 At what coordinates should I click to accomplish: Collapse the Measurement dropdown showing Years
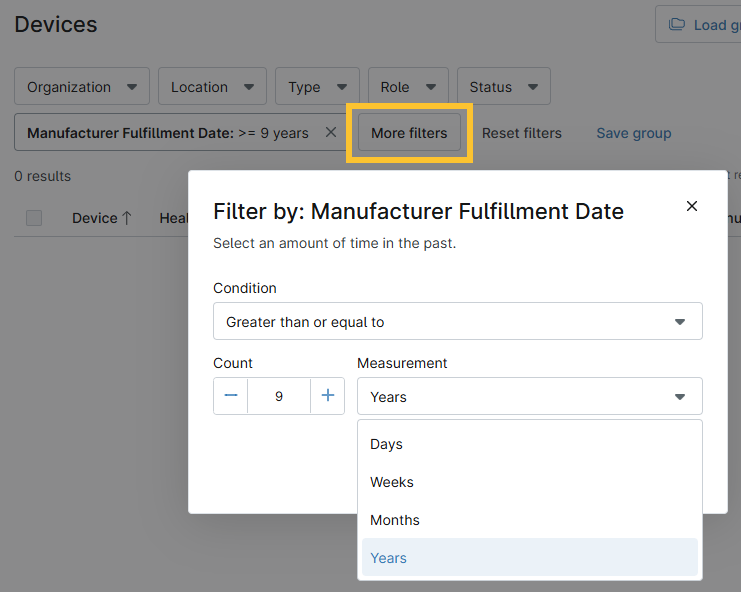pos(529,397)
